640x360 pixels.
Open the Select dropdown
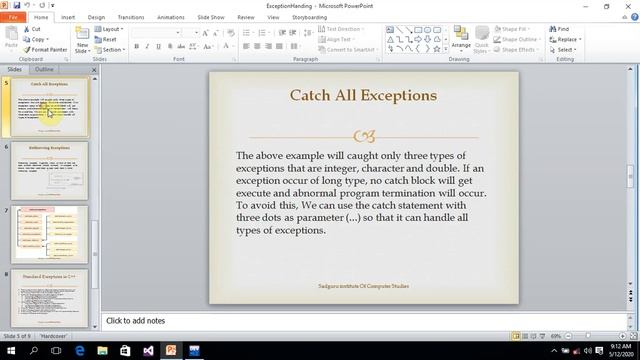[x=563, y=49]
